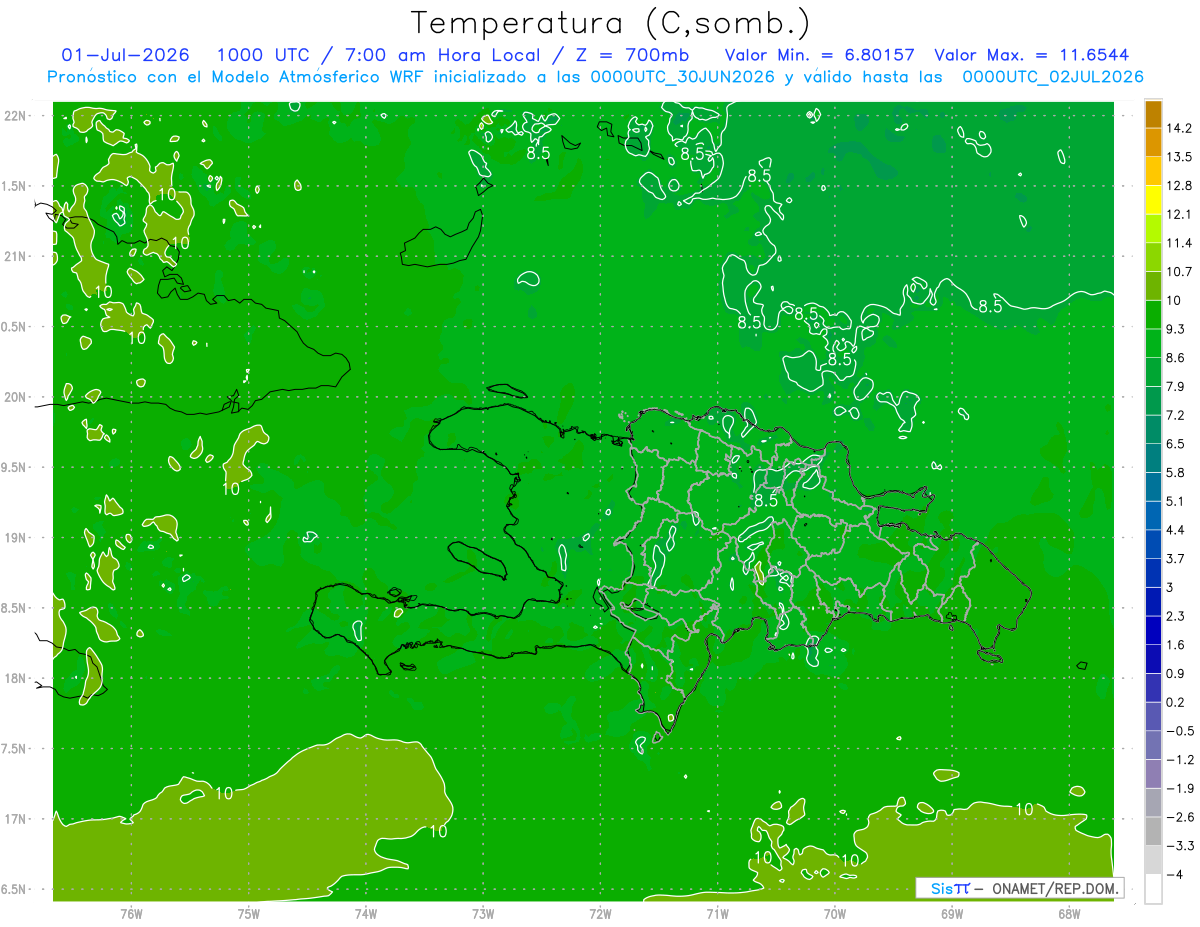The width and height of the screenshot is (1200, 927).
Task: Click the '-0.5' color scale label
Action: click(x=1181, y=731)
